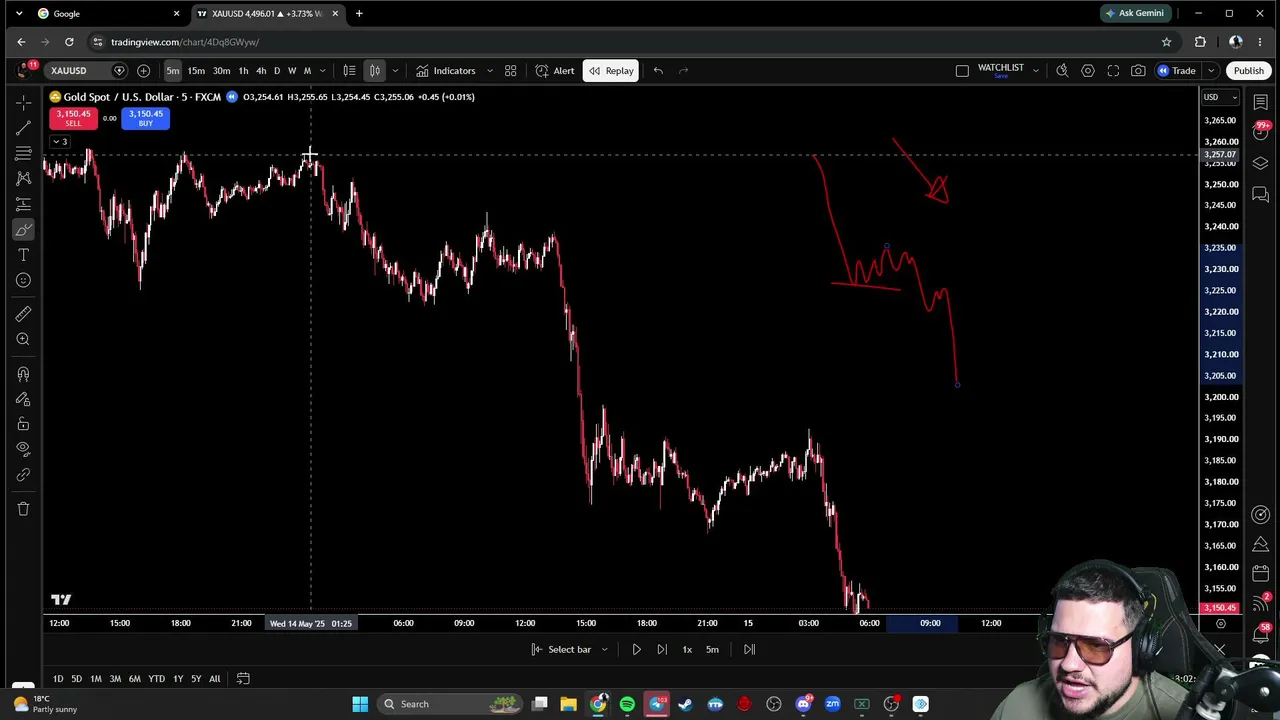Set the date range to 1M
1280x720 pixels.
point(96,679)
